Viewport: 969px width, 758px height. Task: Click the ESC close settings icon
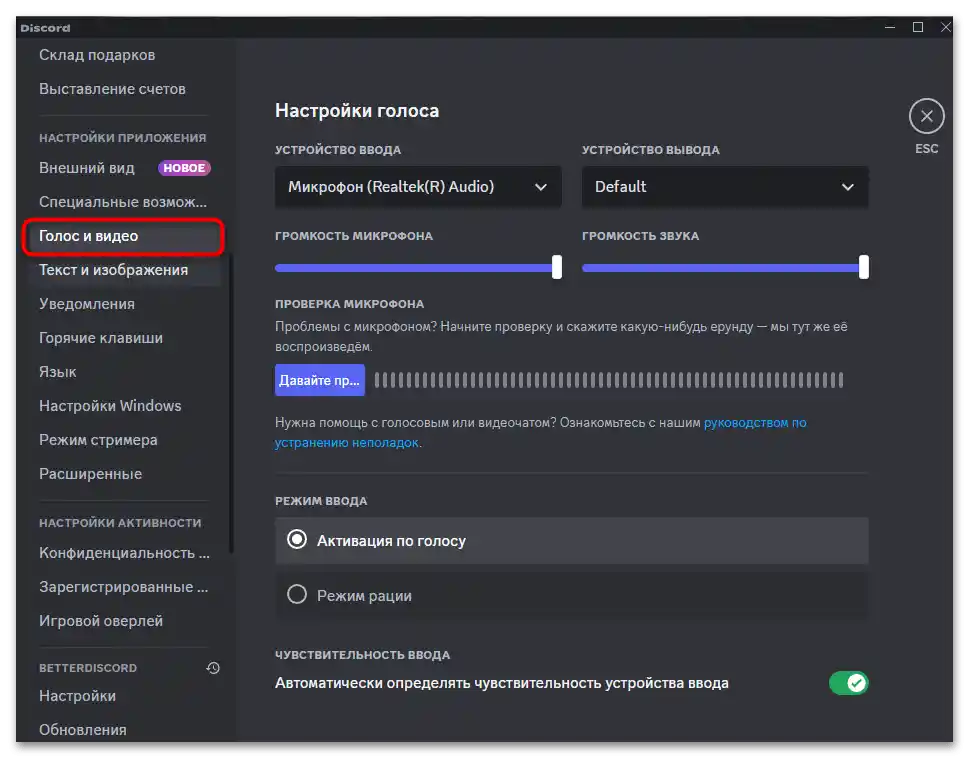point(926,117)
